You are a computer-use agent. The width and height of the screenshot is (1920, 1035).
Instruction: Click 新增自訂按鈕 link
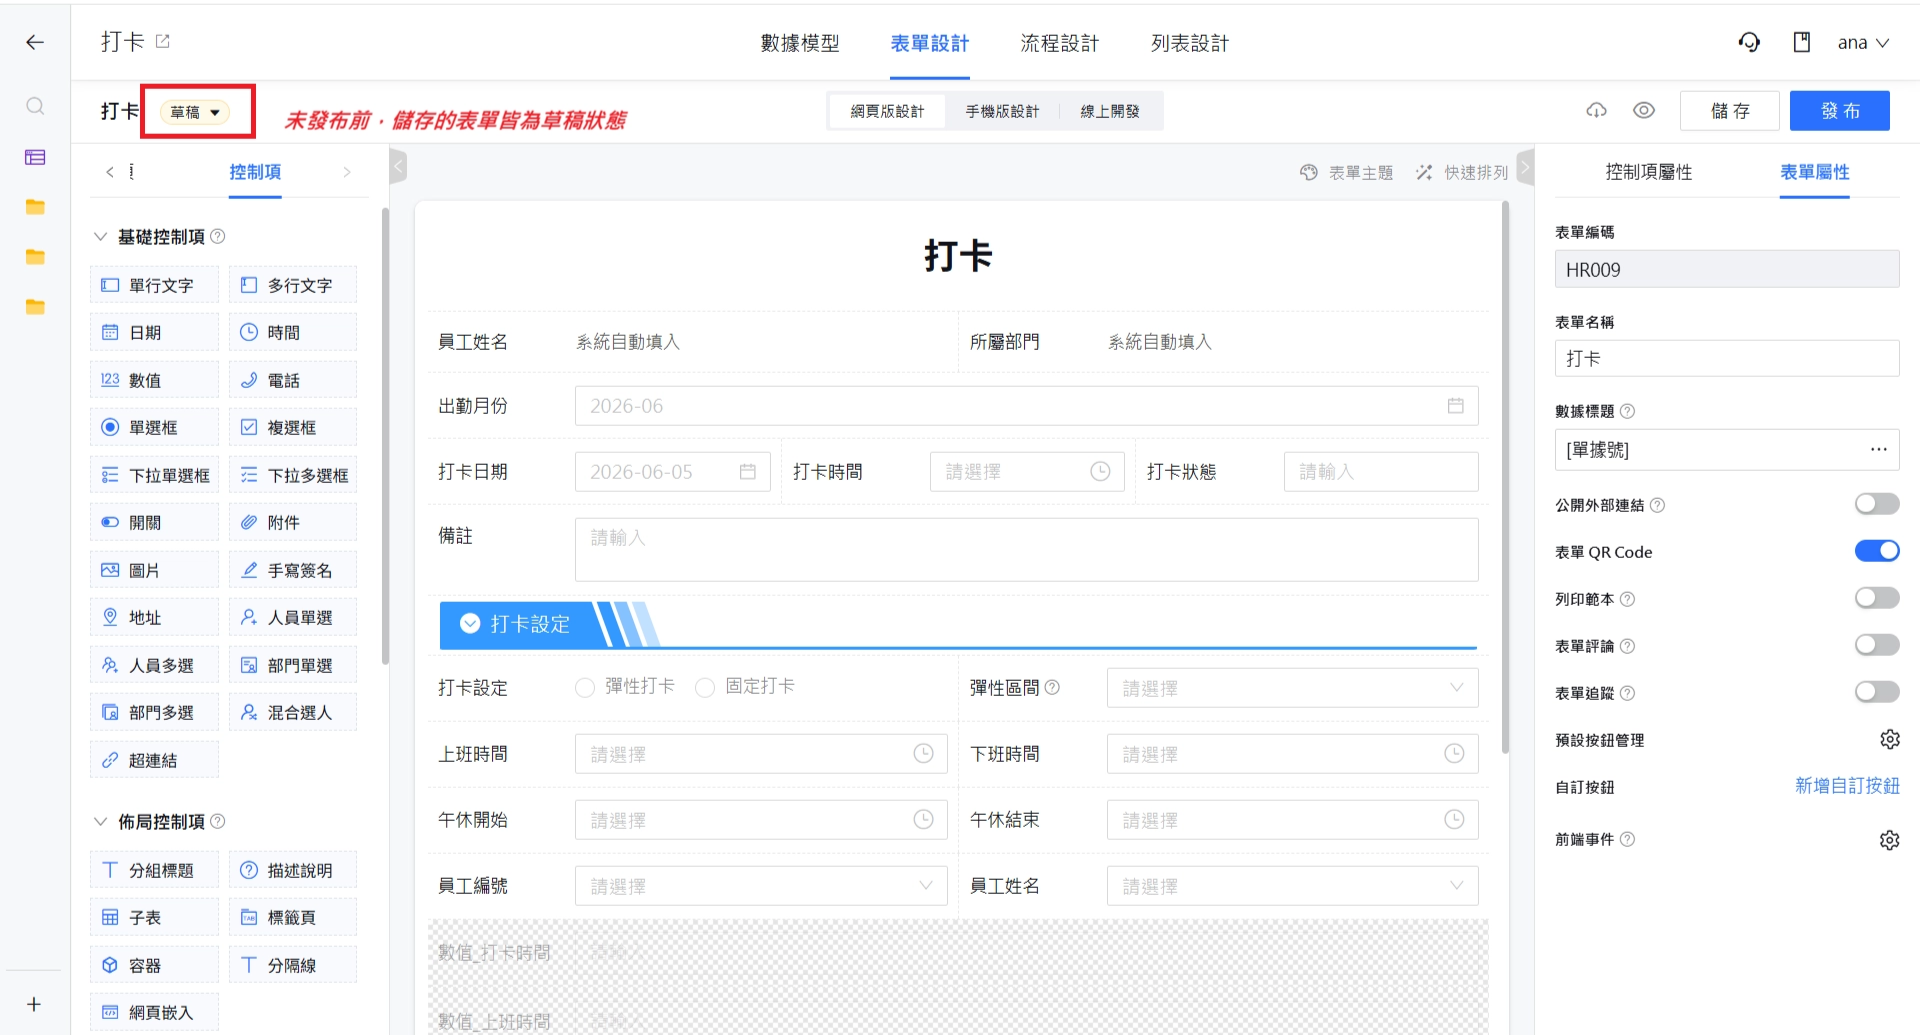pyautogui.click(x=1847, y=786)
